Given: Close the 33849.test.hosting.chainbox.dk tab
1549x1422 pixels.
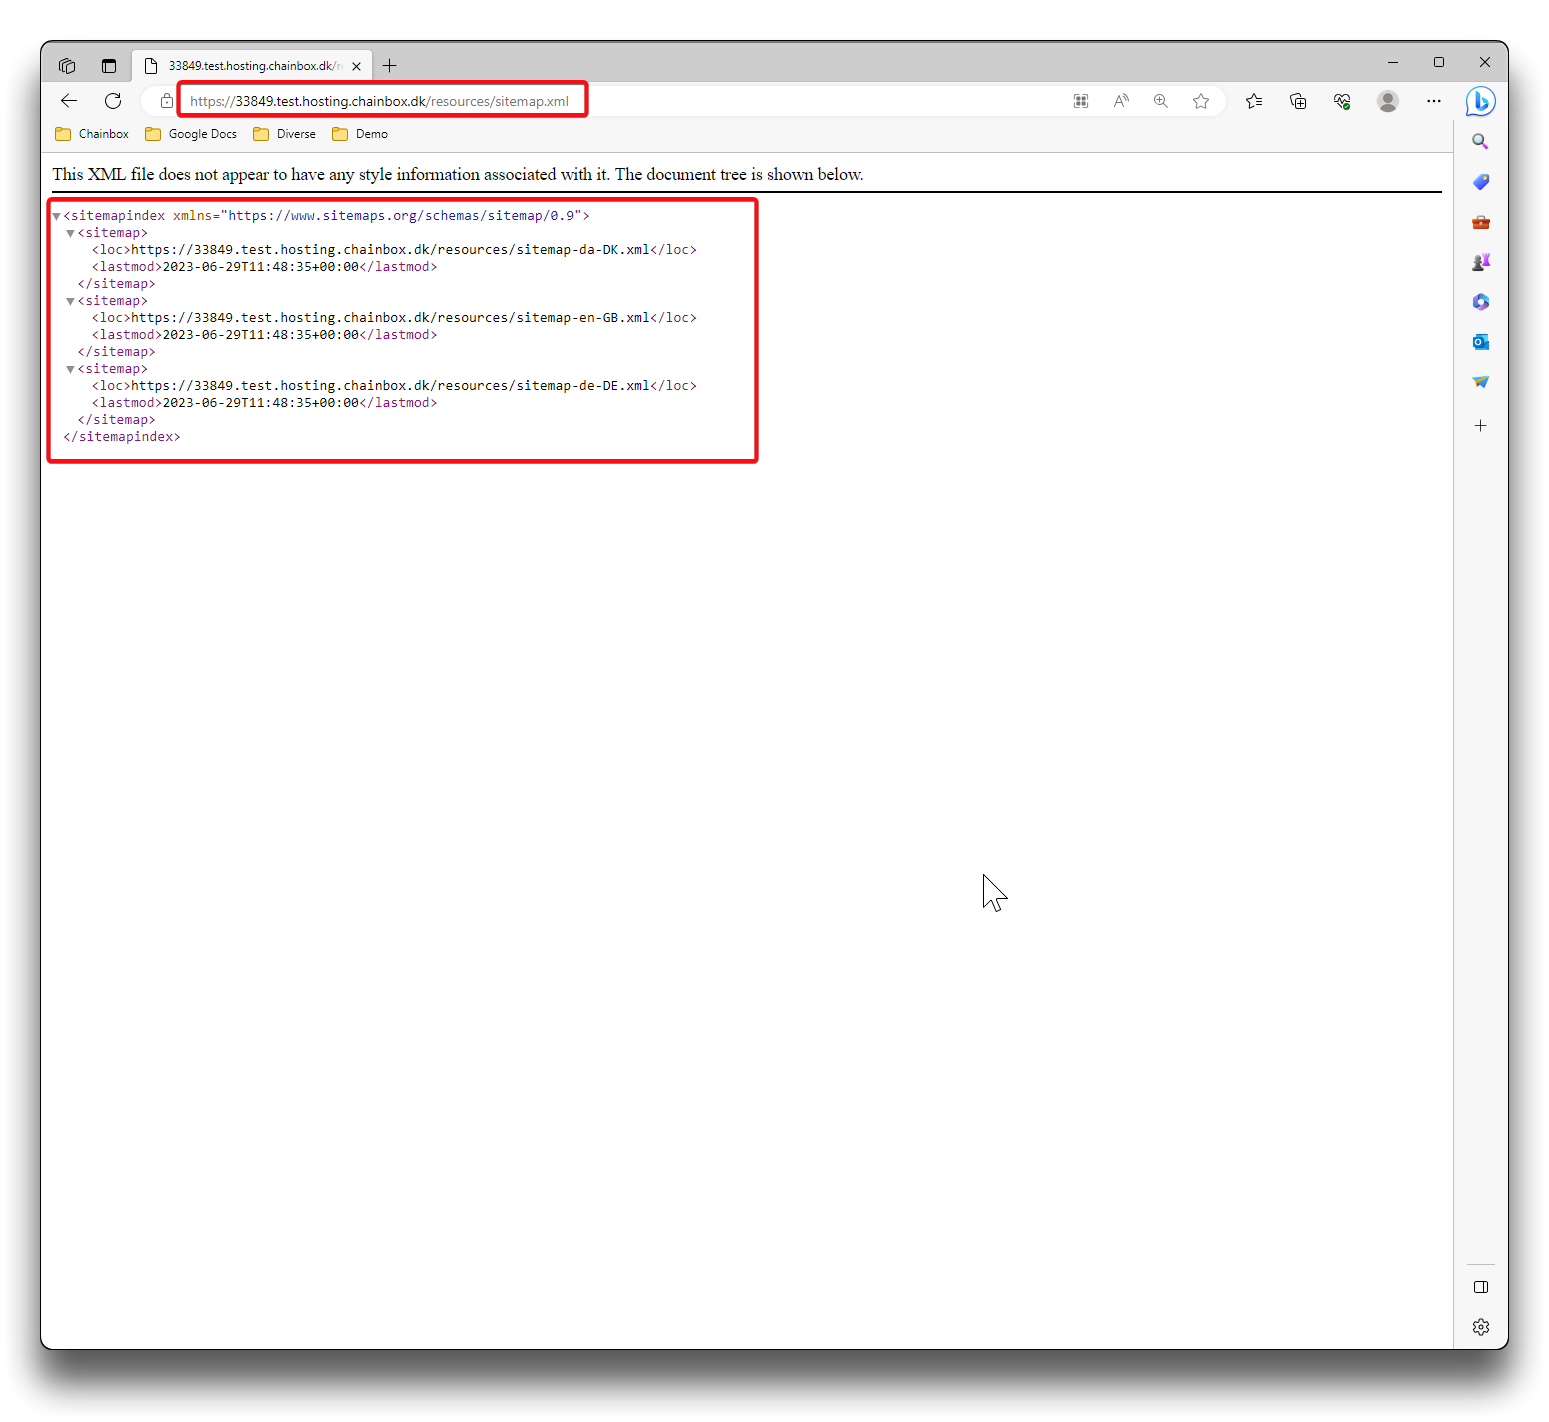Looking at the screenshot, I should [356, 66].
